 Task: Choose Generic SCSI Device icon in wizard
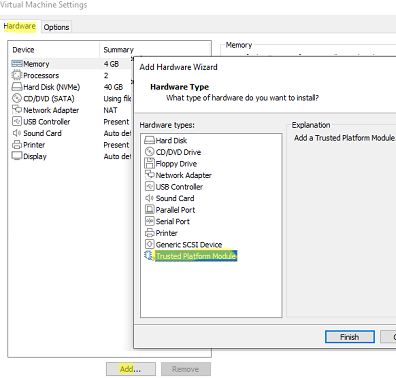pyautogui.click(x=150, y=244)
